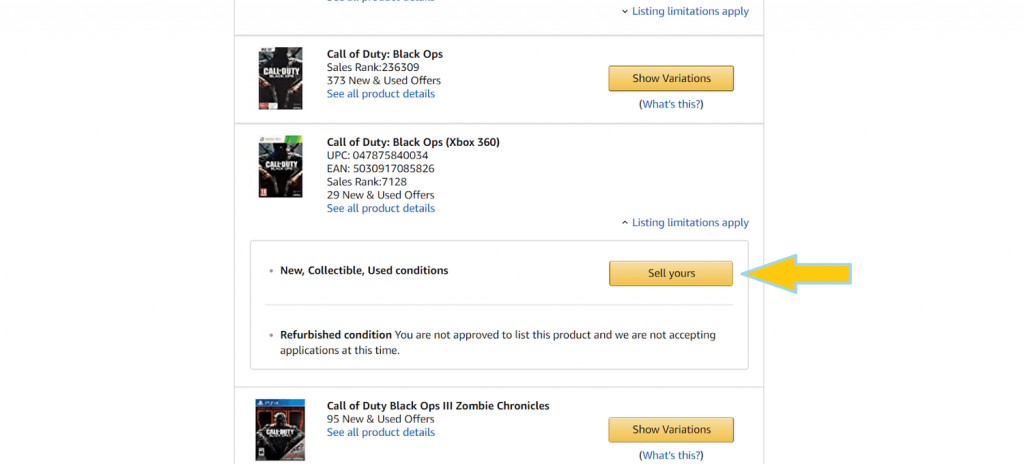Click the 29 New & Used Offers text
This screenshot has width=1024, height=464.
381,195
